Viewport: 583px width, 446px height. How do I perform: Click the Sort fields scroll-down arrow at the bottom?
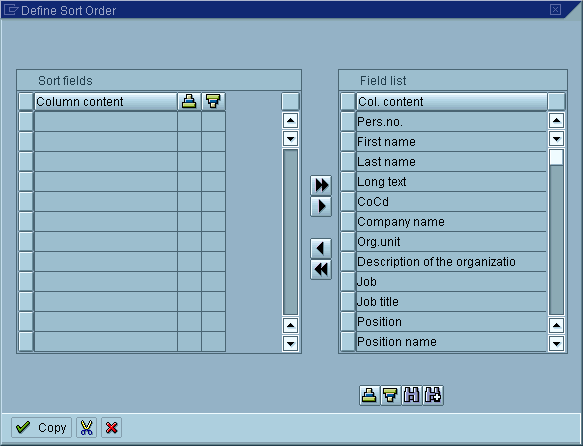pyautogui.click(x=290, y=343)
